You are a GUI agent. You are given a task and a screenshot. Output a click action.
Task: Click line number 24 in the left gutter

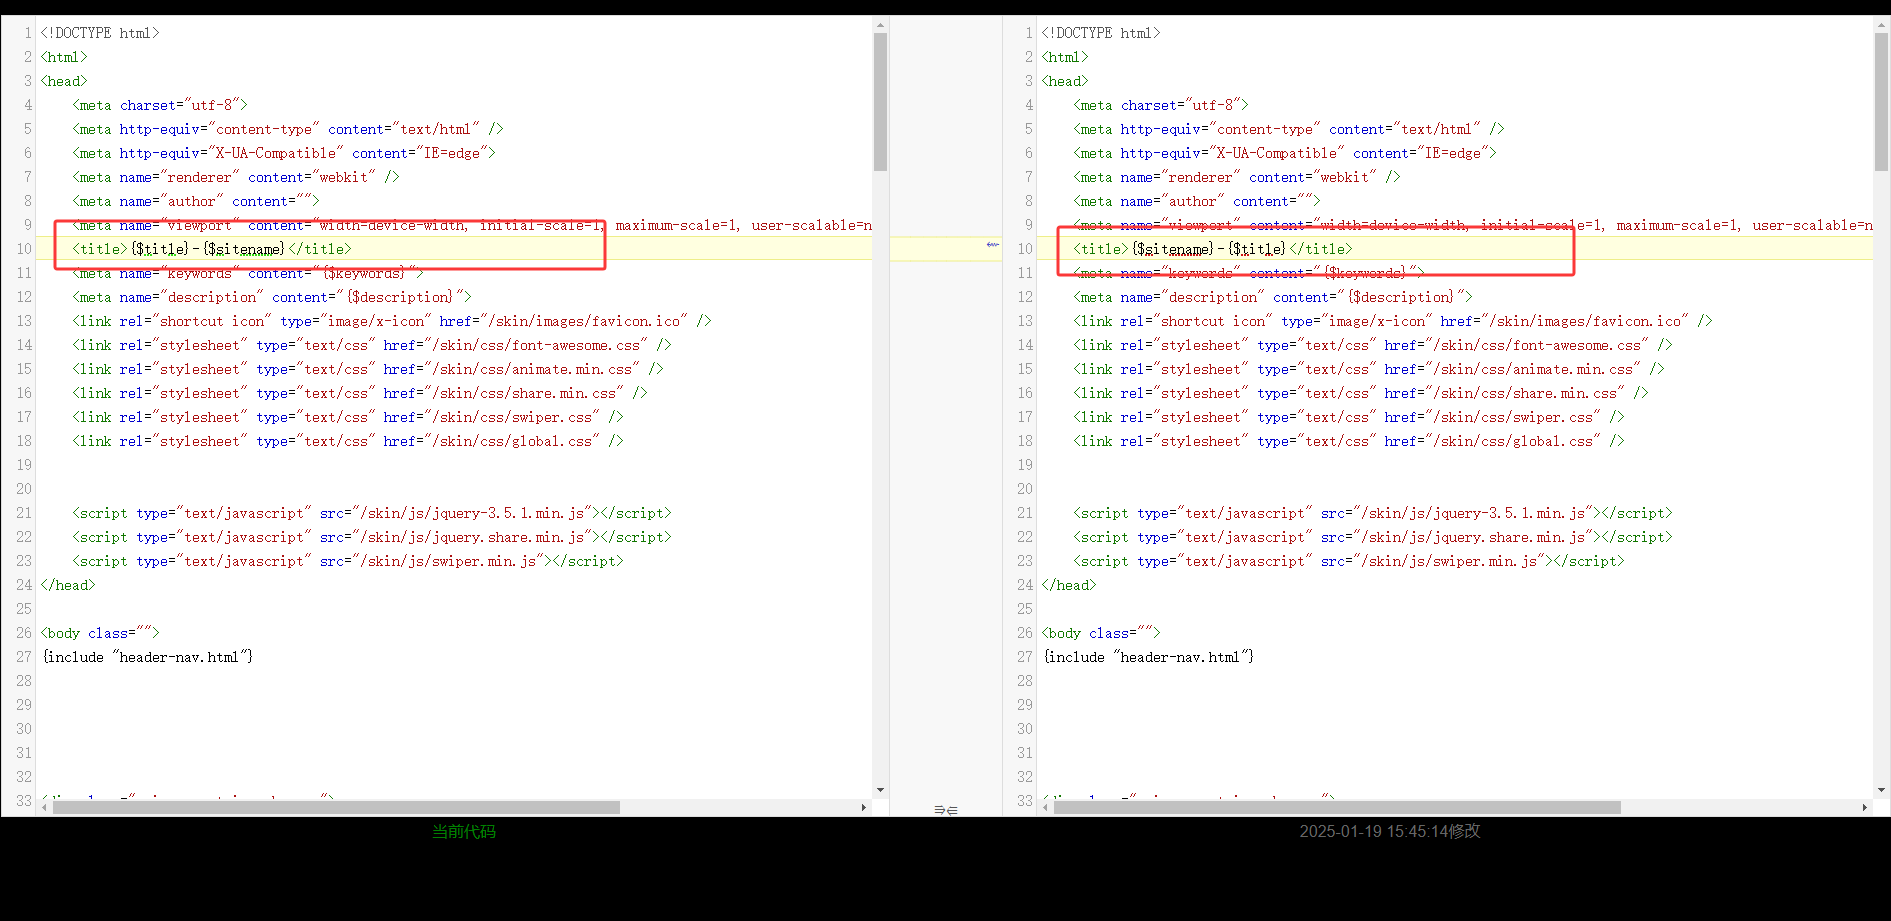pyautogui.click(x=24, y=585)
